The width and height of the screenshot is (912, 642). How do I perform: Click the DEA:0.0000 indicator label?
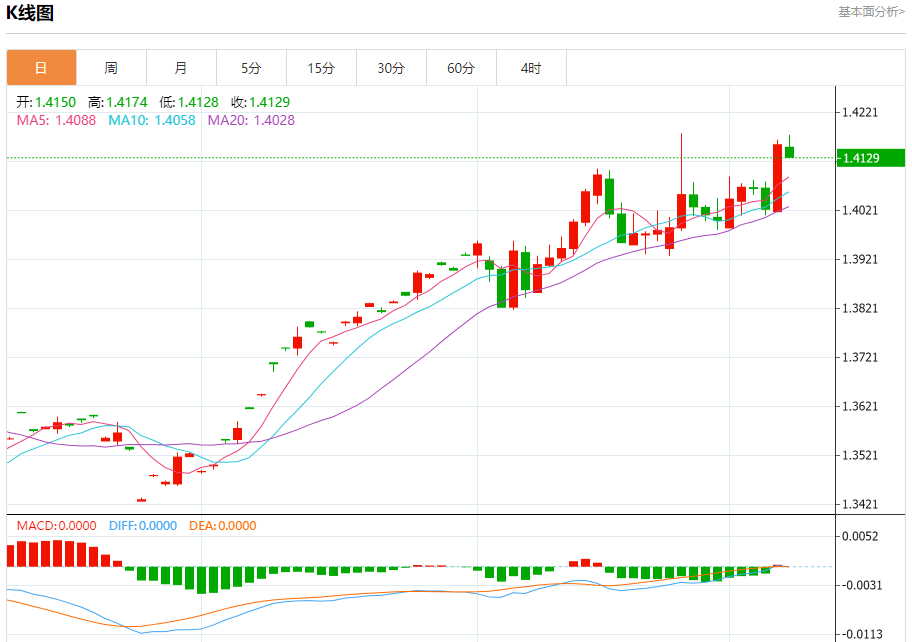223,526
